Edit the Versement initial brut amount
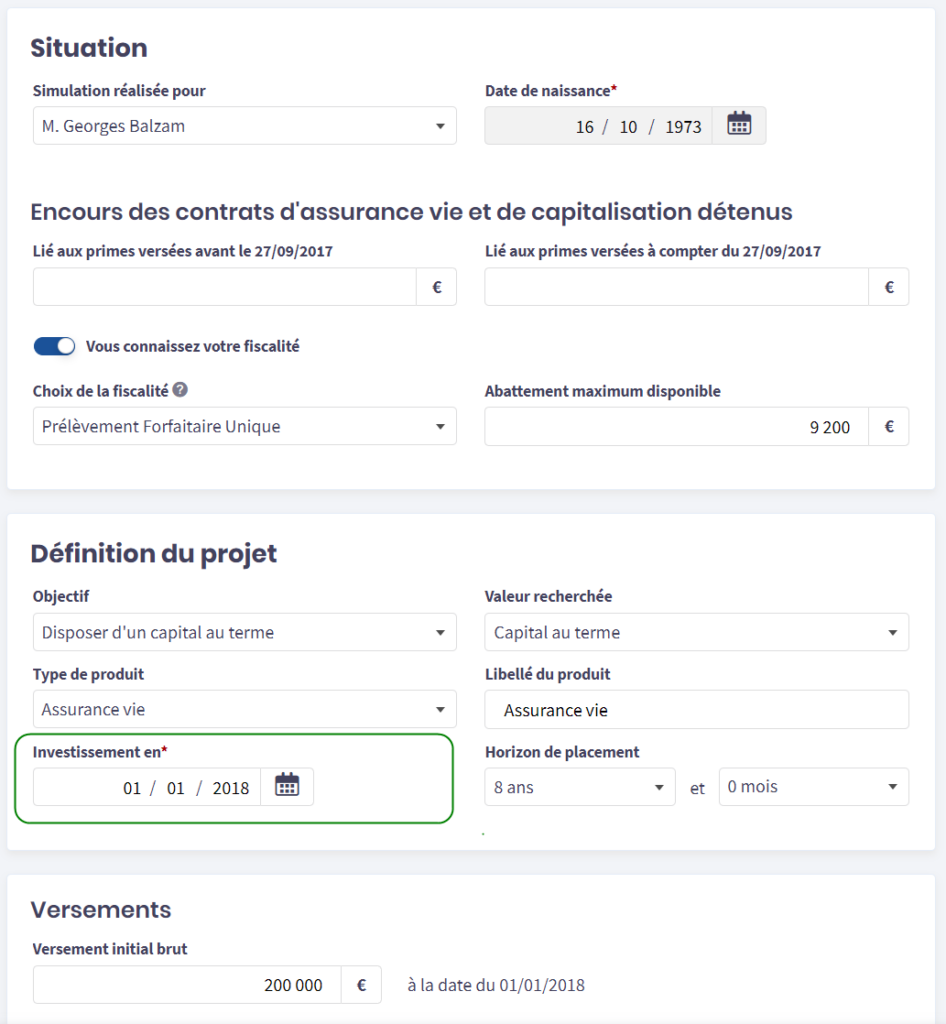This screenshot has width=946, height=1024. [187, 985]
